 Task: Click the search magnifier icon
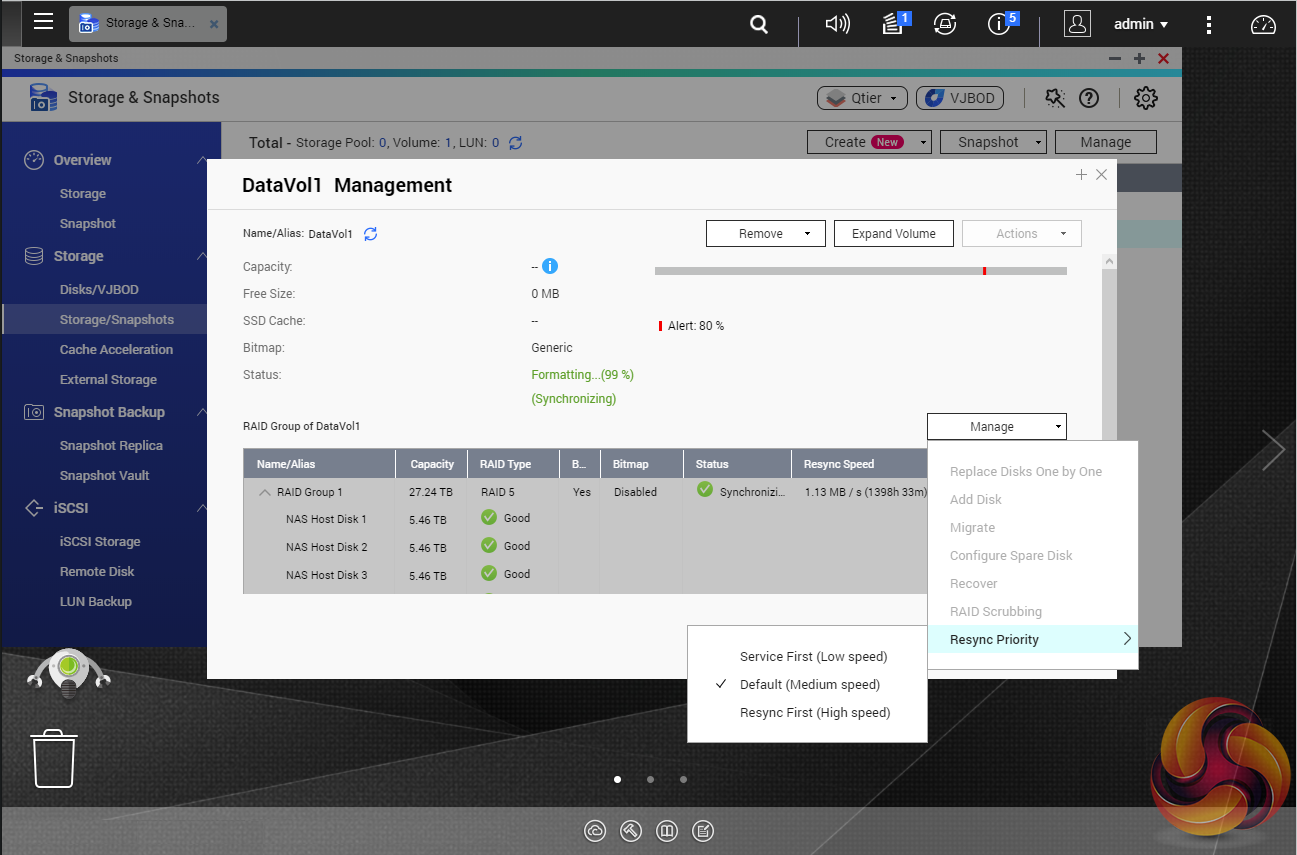(760, 24)
